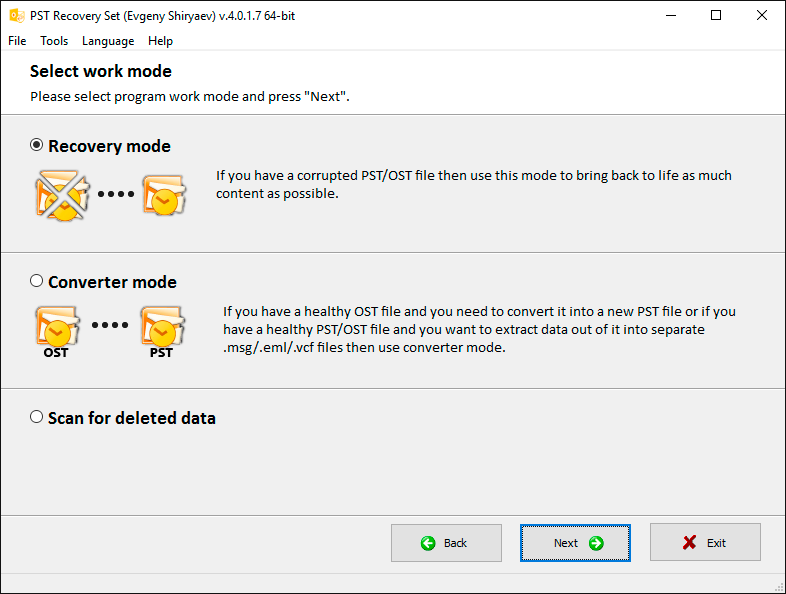Expand the Language menu
Image resolution: width=786 pixels, height=594 pixels.
coord(108,41)
